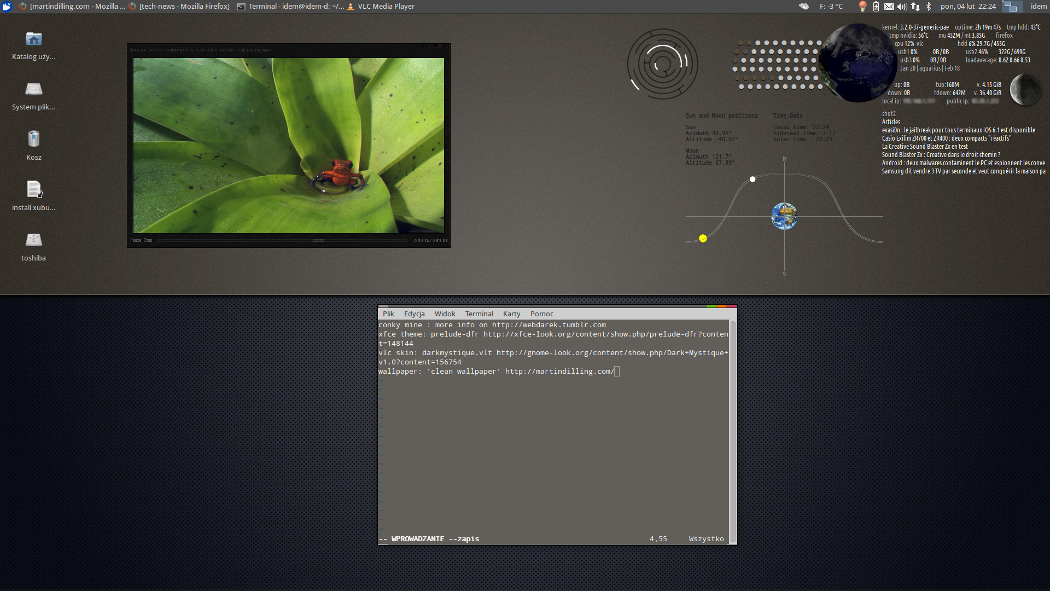Click the small Earth in sun-moon chart
The height and width of the screenshot is (591, 1050).
784,216
